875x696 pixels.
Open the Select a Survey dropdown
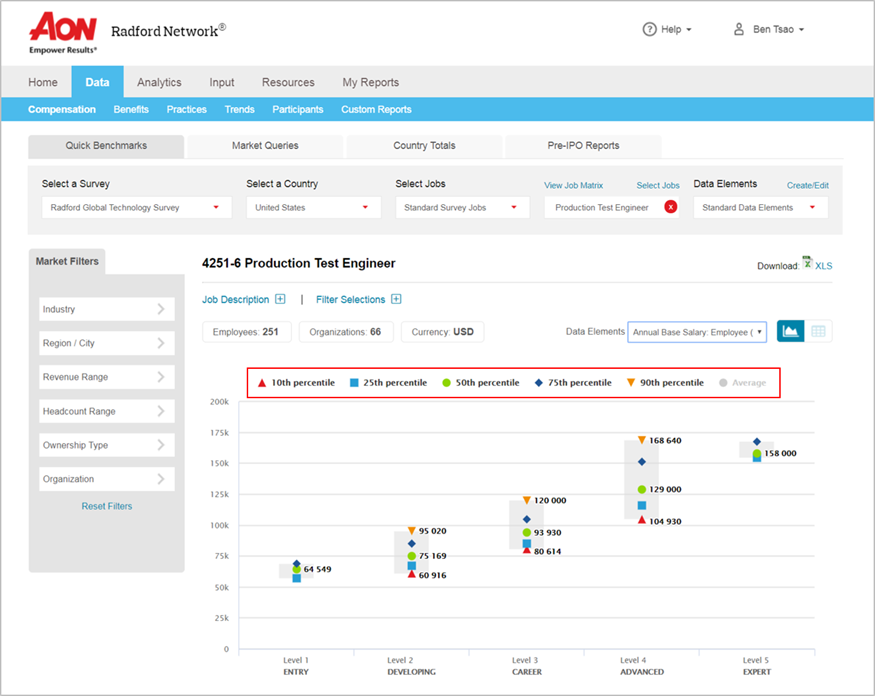pos(136,208)
